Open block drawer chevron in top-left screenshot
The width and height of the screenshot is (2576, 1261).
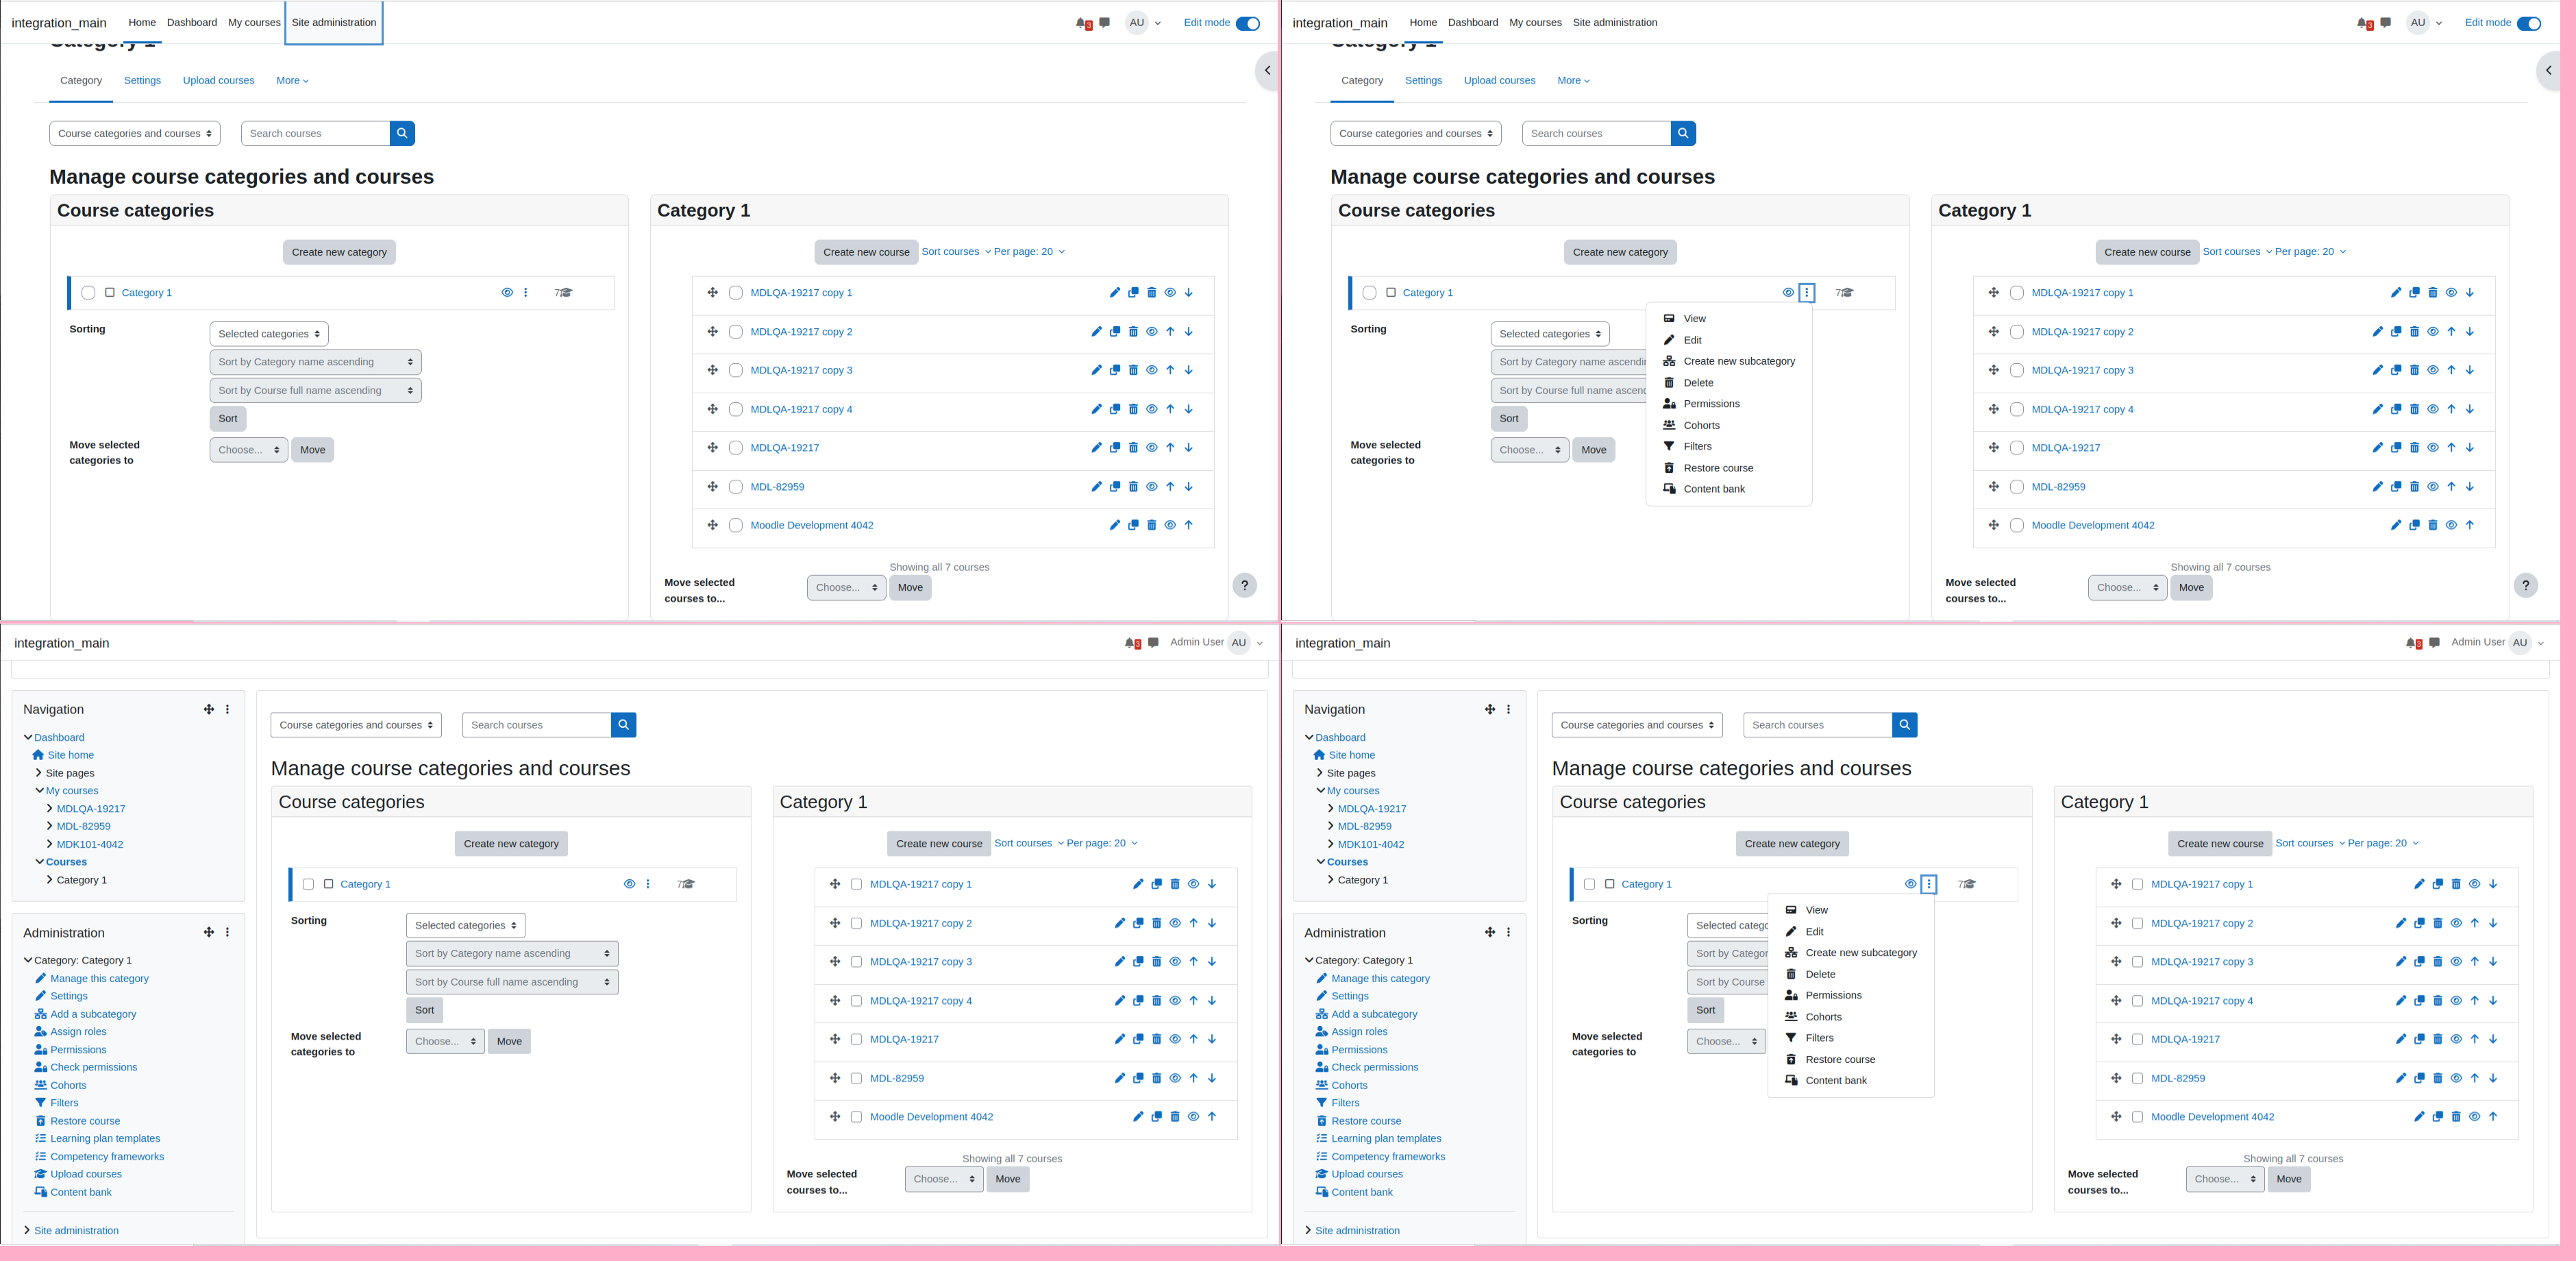[1267, 70]
